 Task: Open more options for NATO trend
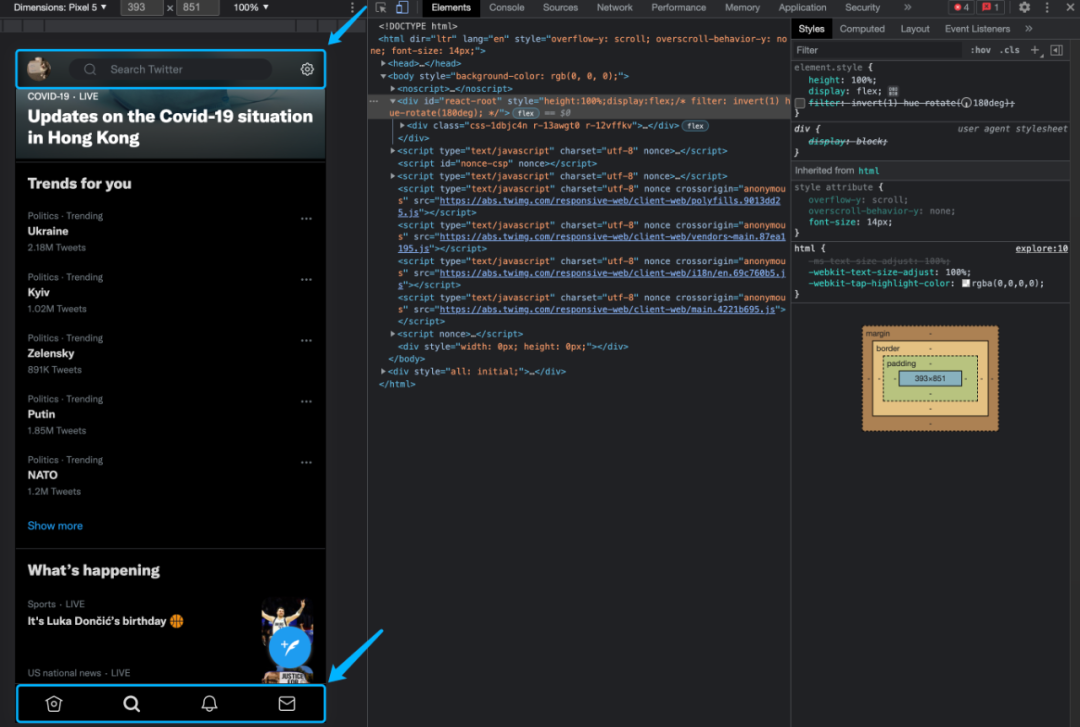(x=307, y=462)
